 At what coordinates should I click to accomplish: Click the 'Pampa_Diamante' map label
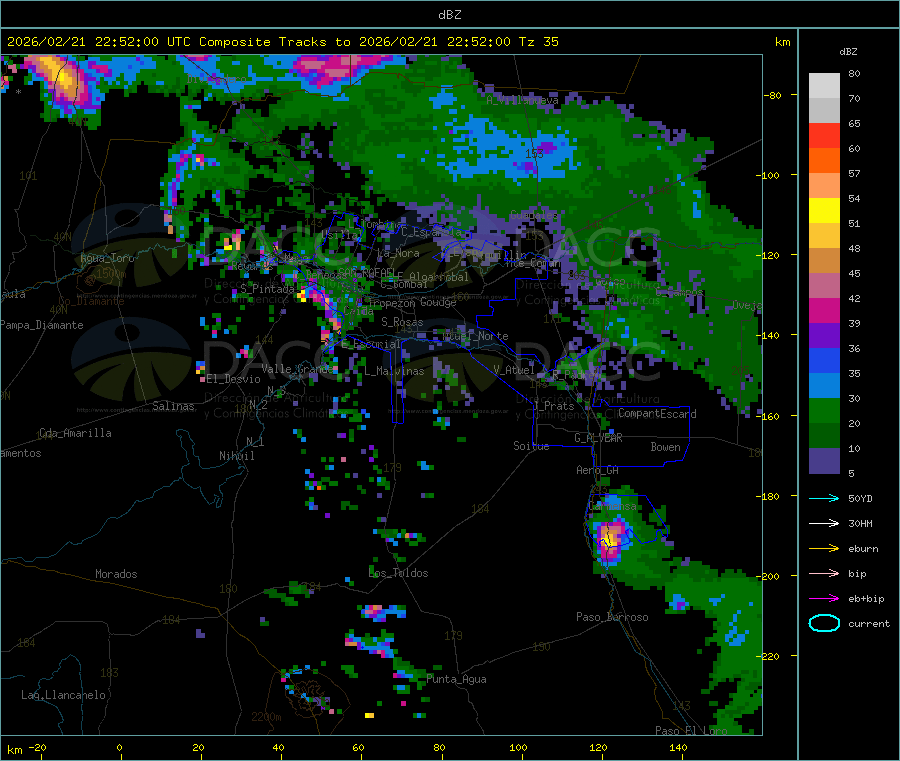pos(42,325)
